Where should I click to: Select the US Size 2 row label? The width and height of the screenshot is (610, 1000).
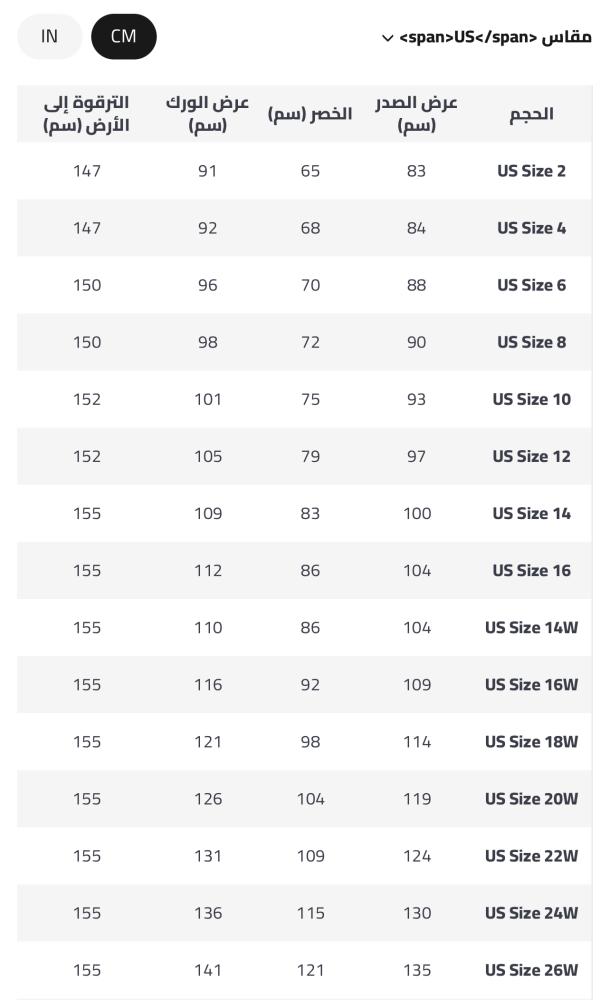(x=531, y=171)
